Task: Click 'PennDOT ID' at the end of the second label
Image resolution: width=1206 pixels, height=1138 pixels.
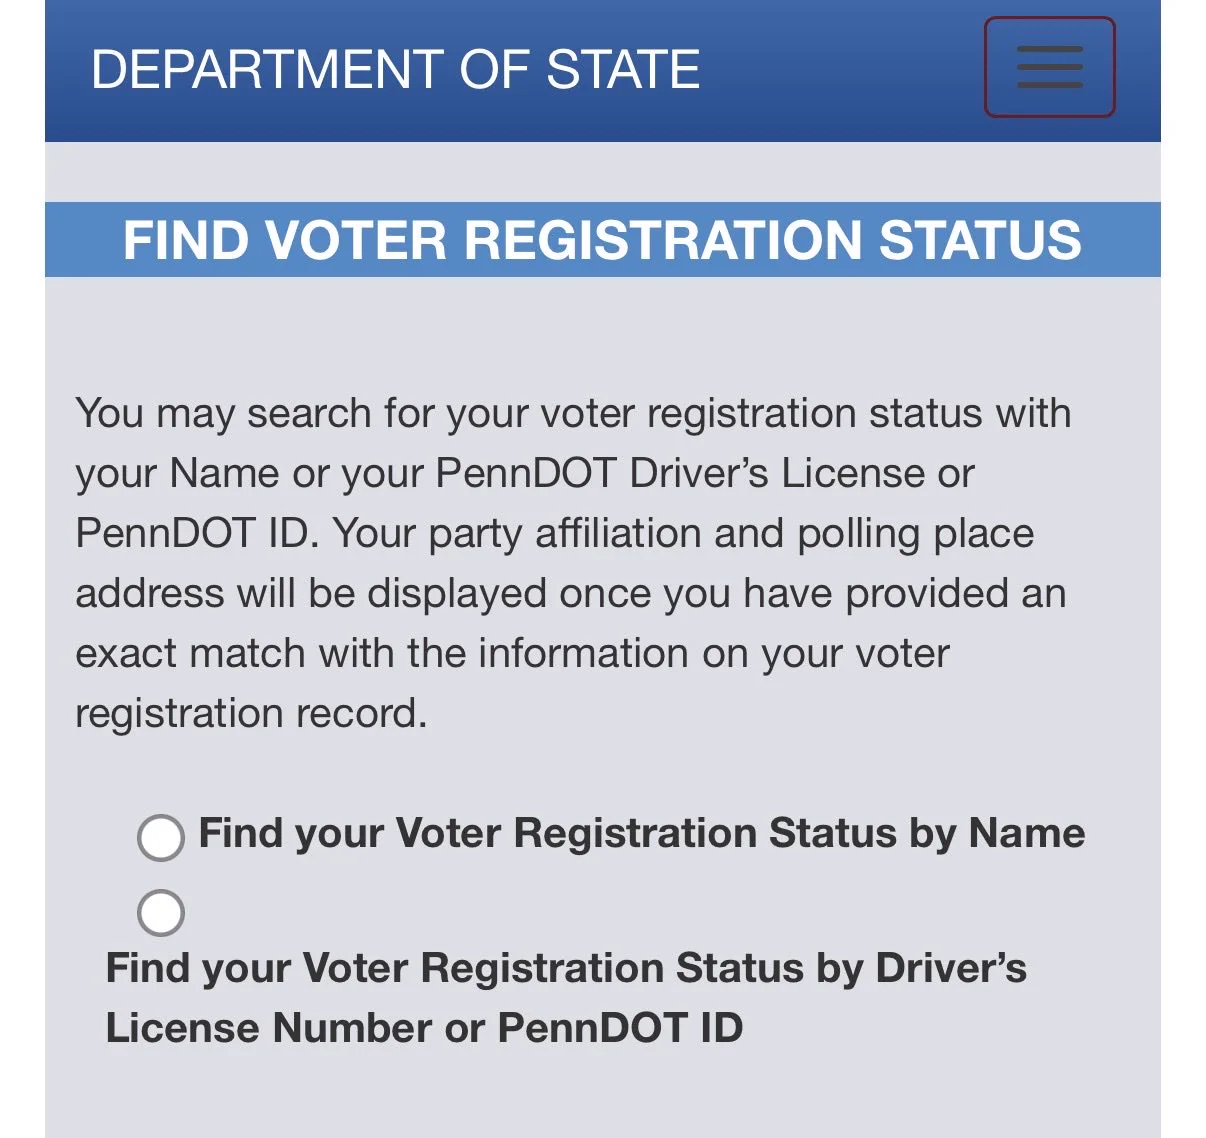Action: tap(620, 1027)
